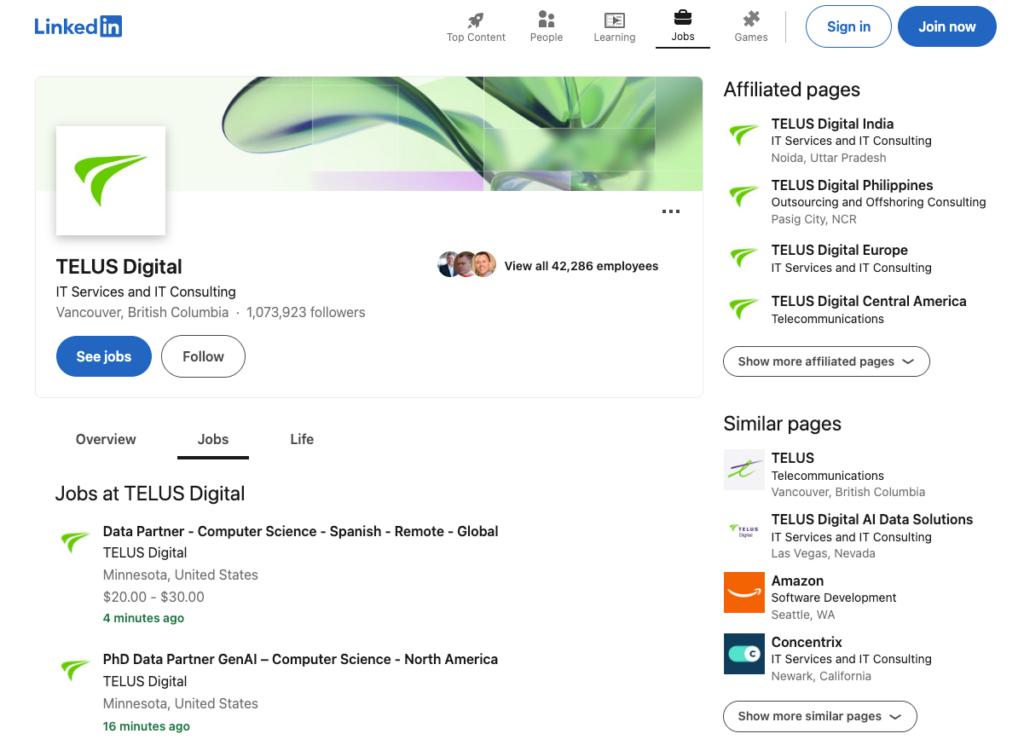This screenshot has height=751, width=1024.
Task: Open the TELUS Digital company logo
Action: pyautogui.click(x=110, y=180)
